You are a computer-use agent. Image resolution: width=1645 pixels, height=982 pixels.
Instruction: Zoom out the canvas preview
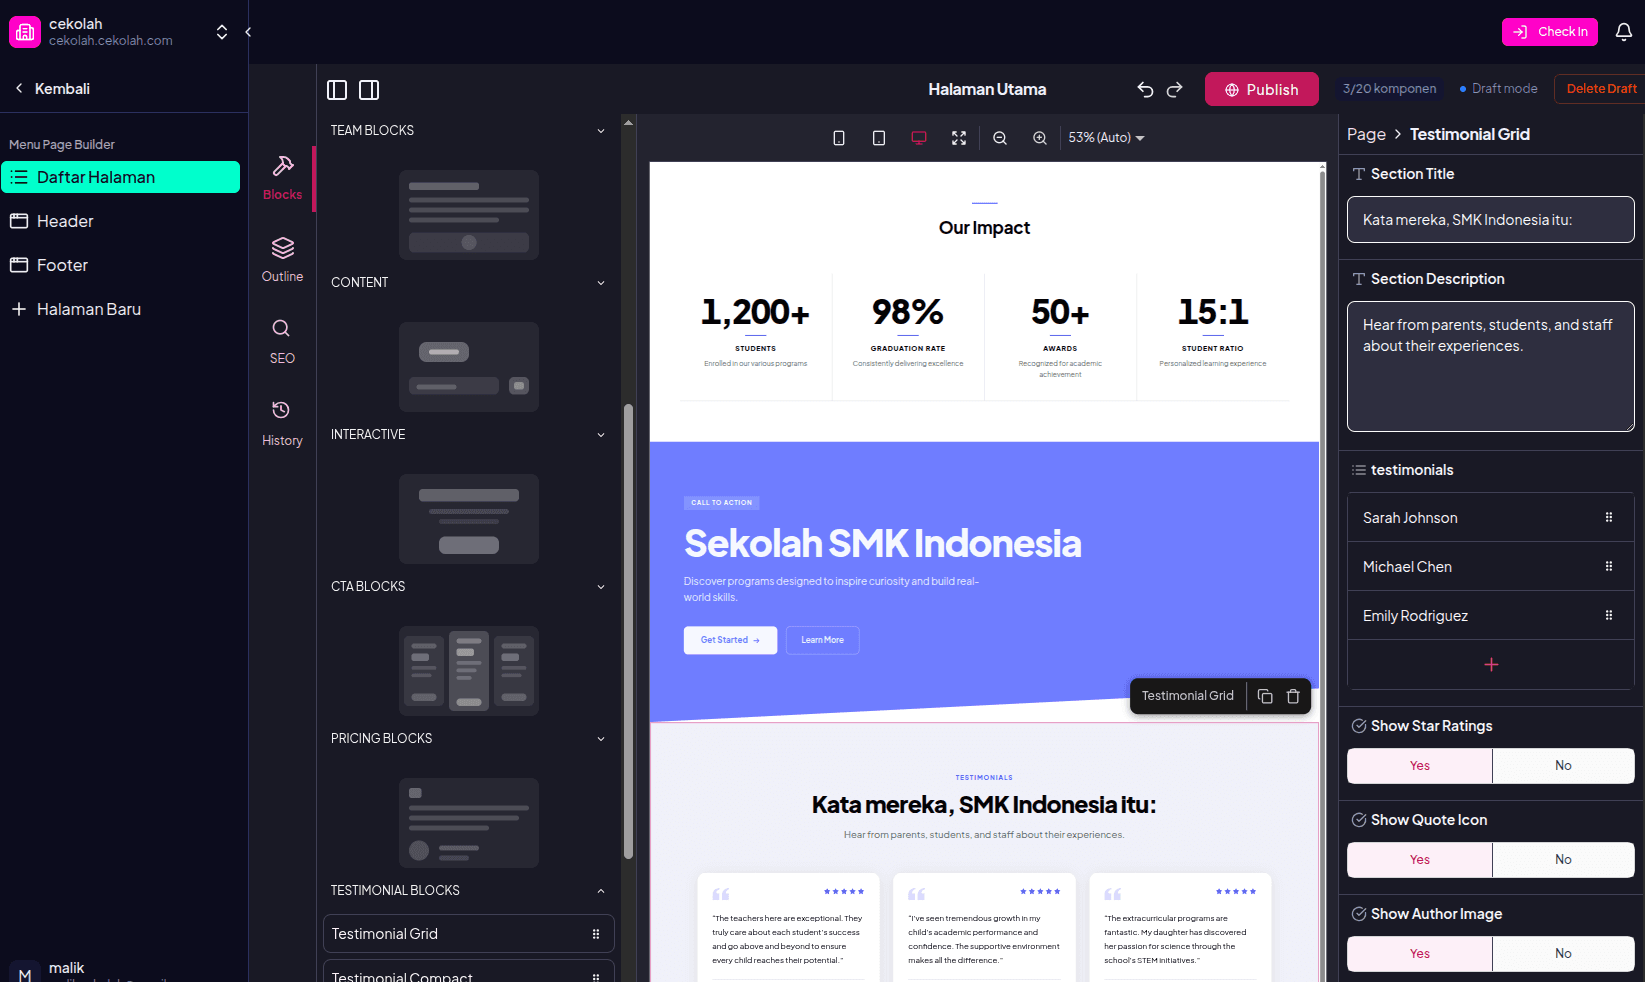pos(999,137)
